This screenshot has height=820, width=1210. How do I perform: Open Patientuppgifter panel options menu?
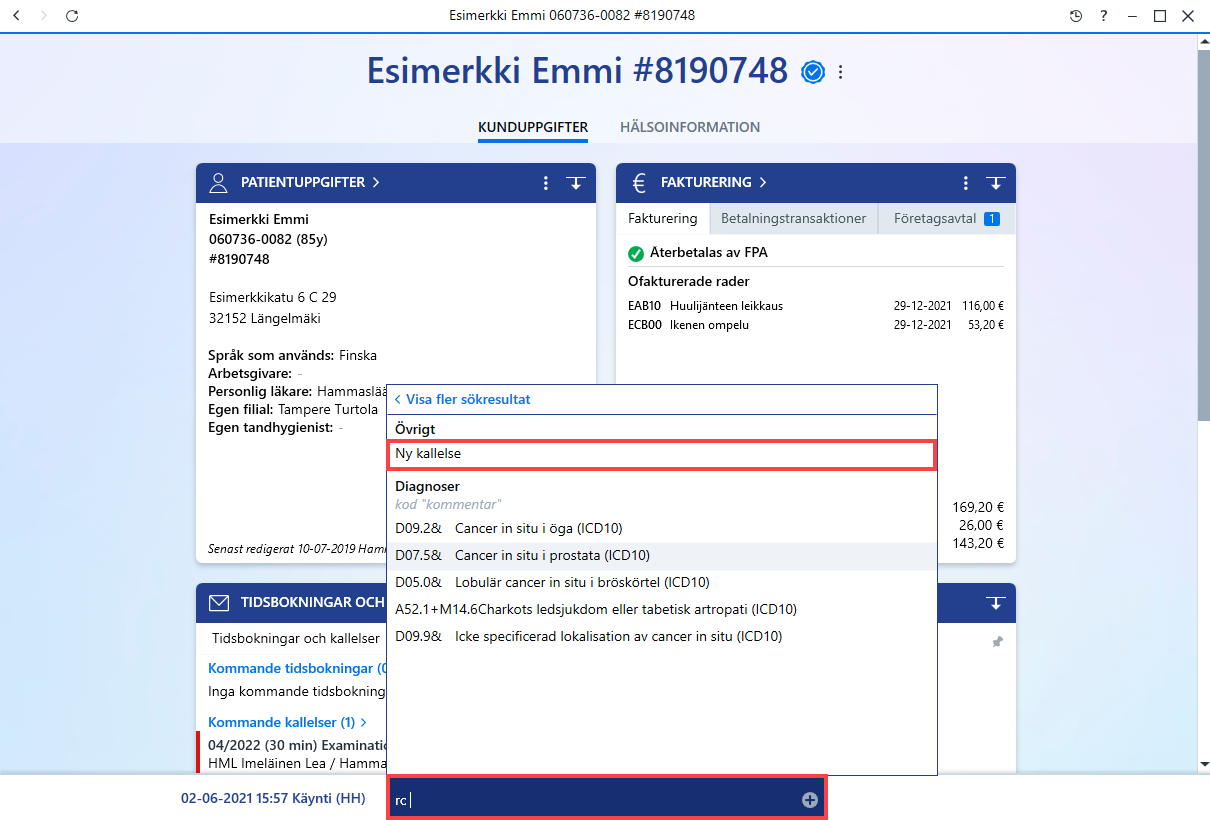click(546, 183)
